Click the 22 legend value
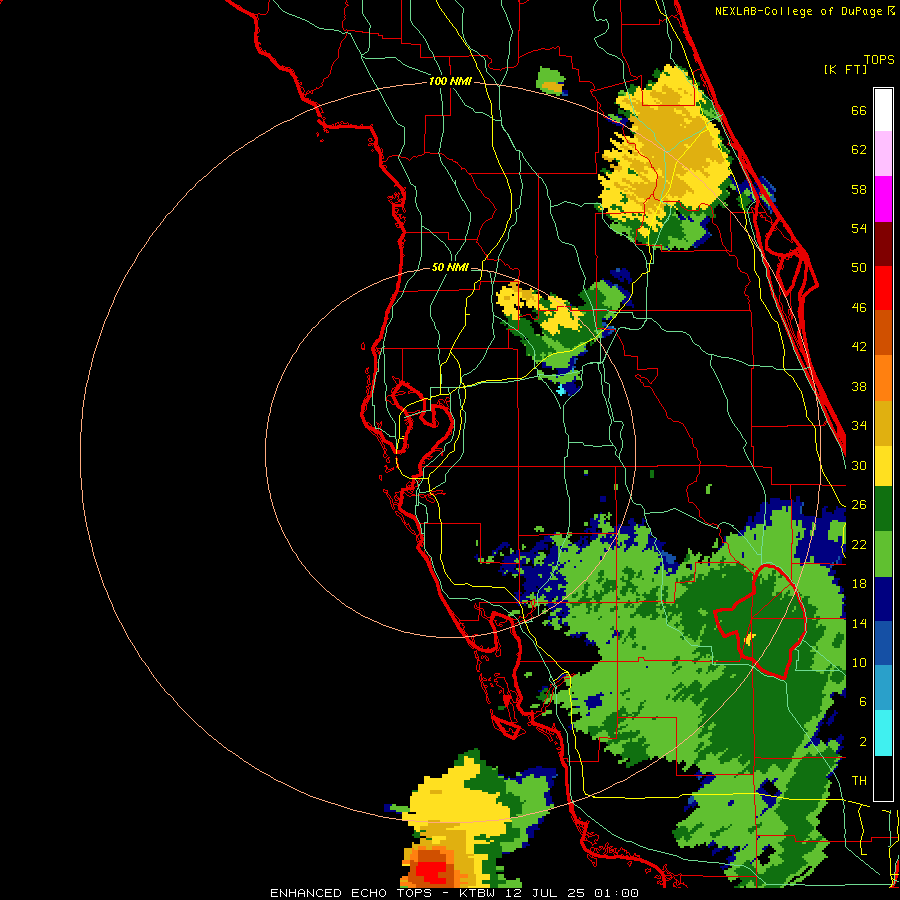Screen dimensions: 900x900 click(859, 544)
